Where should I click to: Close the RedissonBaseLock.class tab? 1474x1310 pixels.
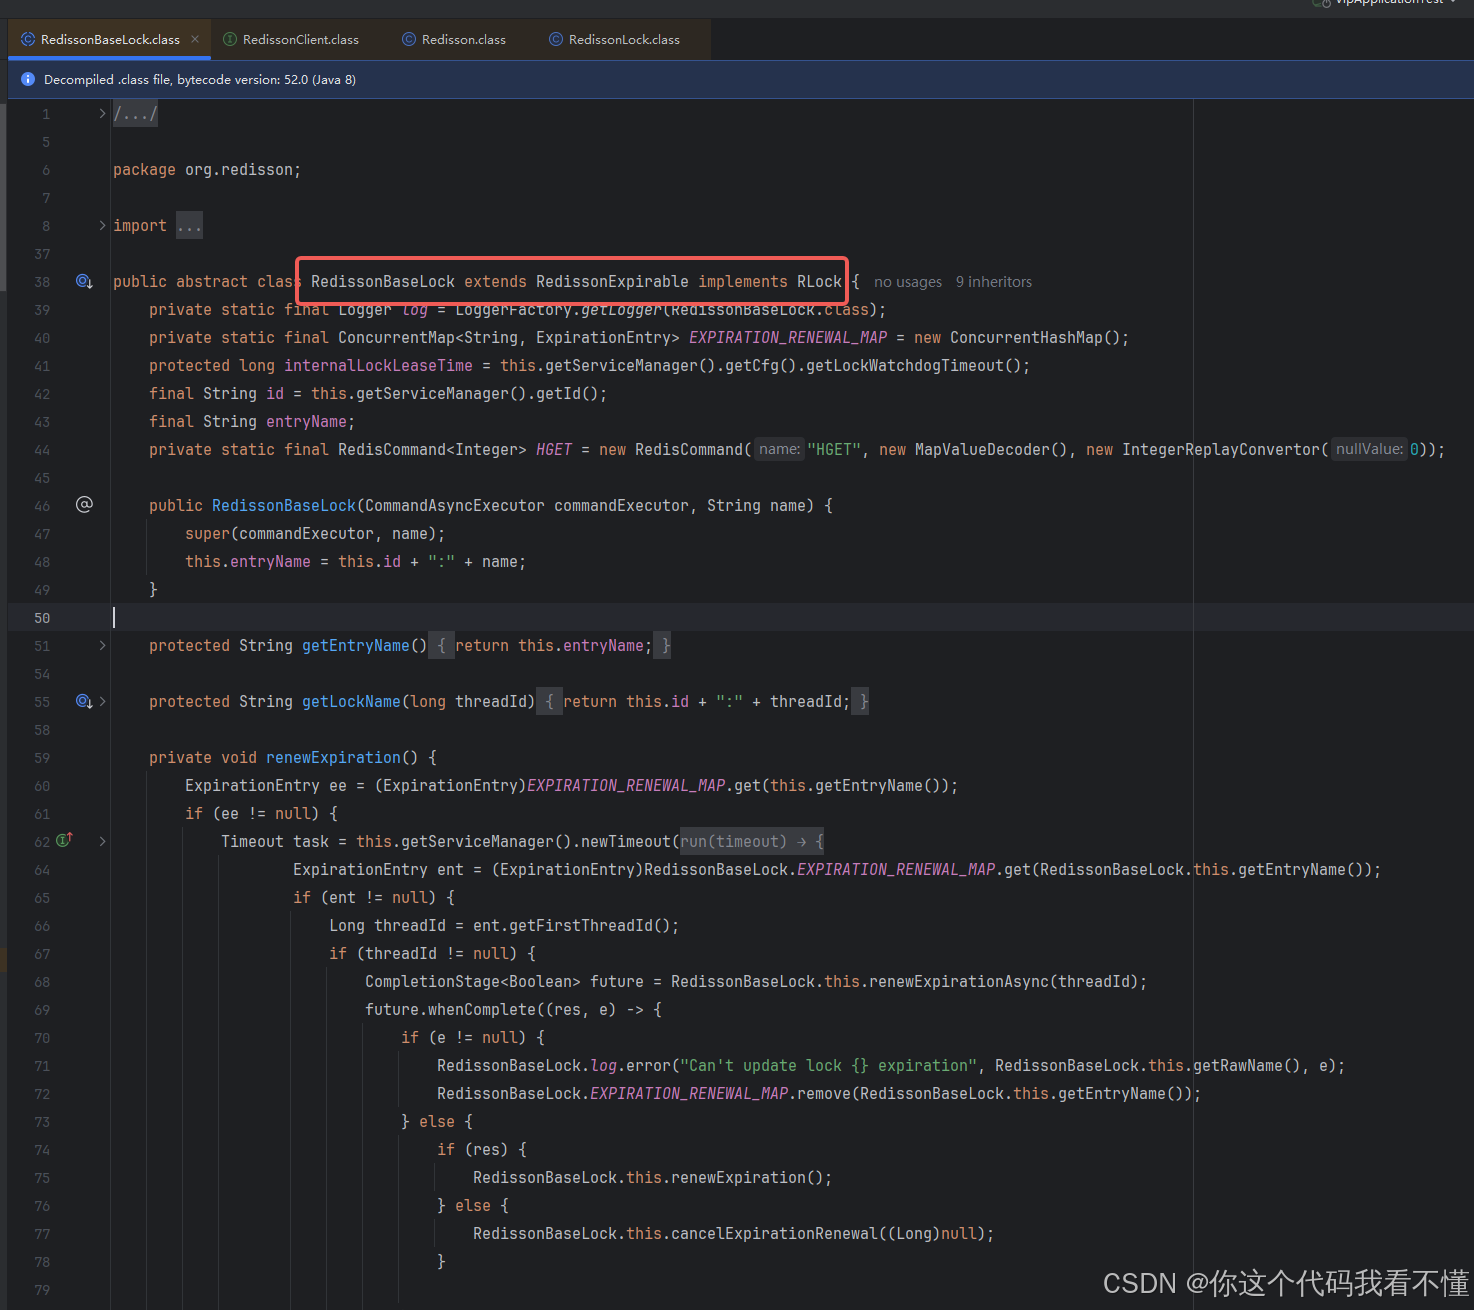[x=195, y=39]
